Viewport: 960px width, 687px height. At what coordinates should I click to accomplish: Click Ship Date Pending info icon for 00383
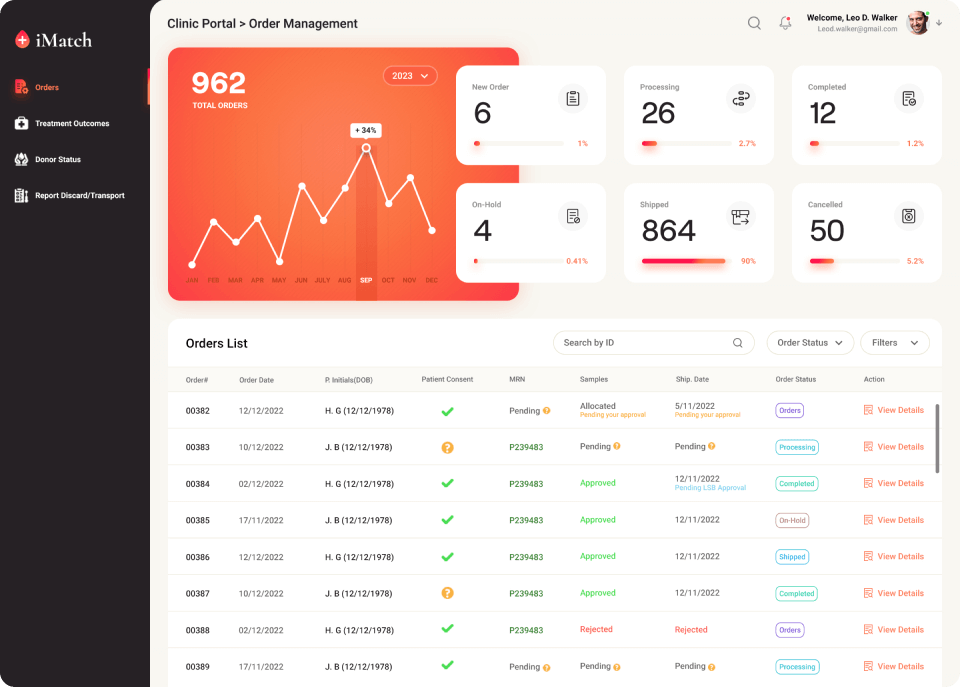711,446
